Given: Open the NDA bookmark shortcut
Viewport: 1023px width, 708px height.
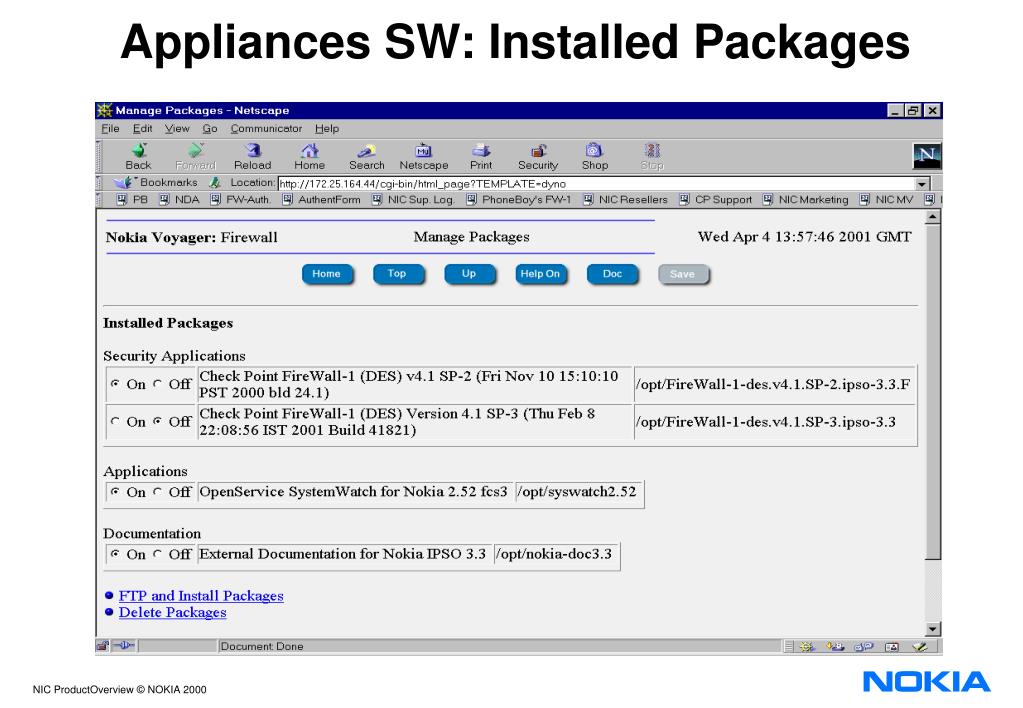Looking at the screenshot, I should click(179, 200).
